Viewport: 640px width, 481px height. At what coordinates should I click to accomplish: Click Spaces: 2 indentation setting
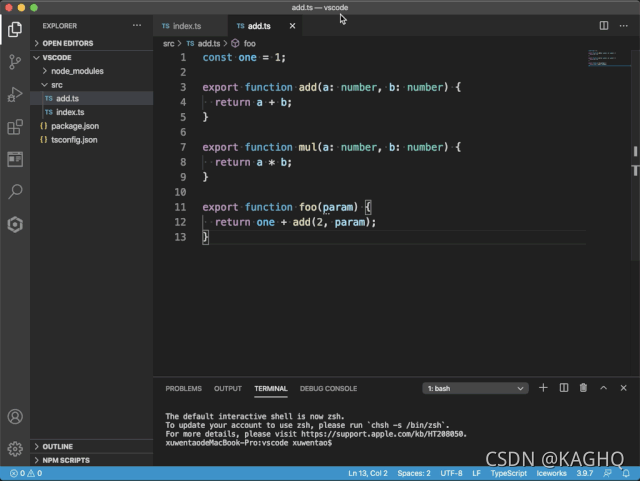coord(414,473)
